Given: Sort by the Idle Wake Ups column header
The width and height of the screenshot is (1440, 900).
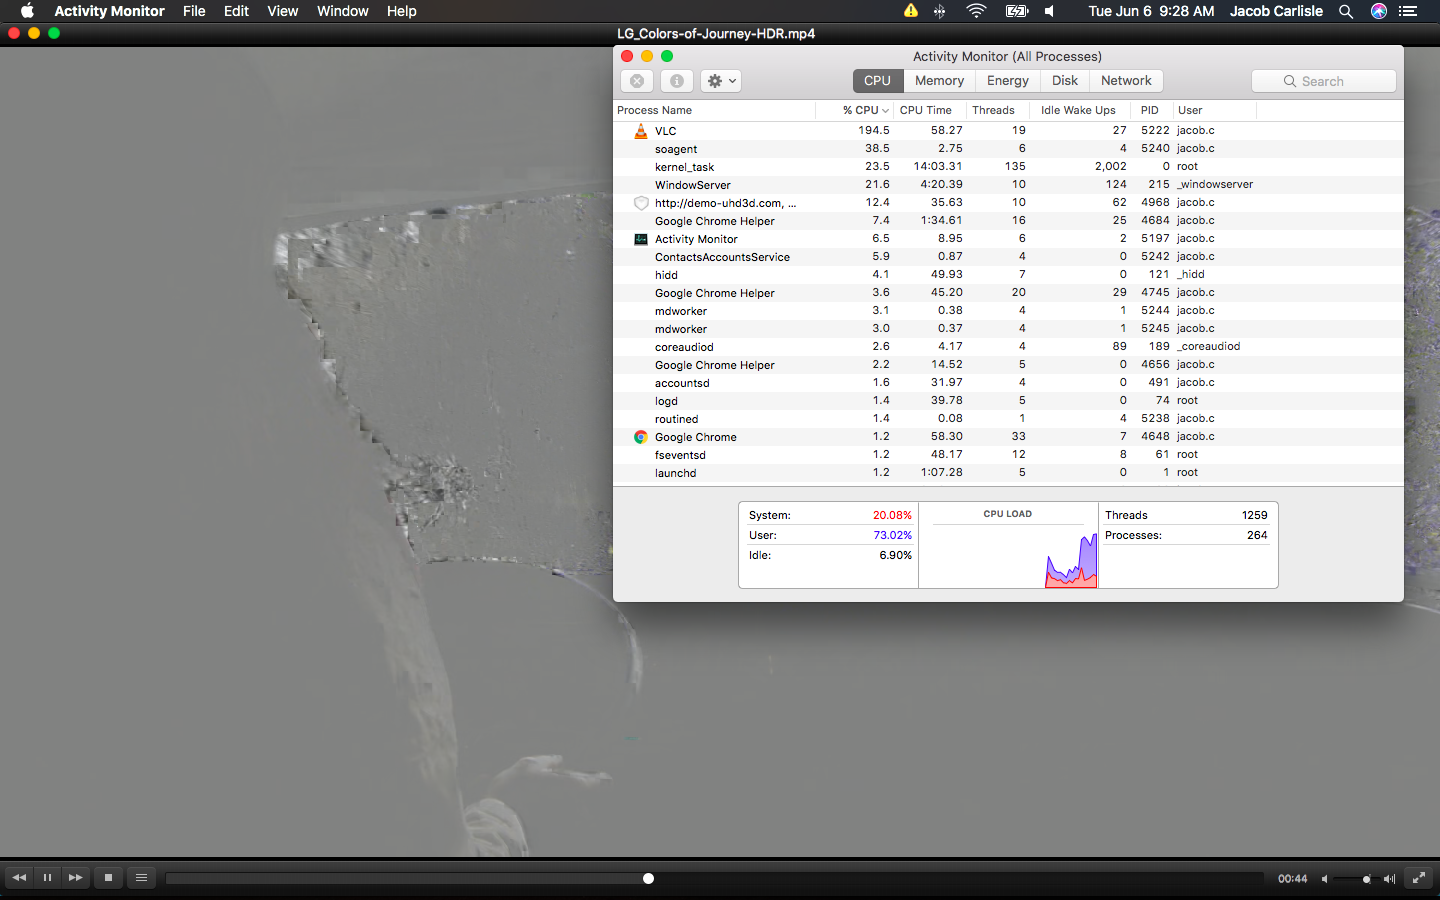Looking at the screenshot, I should tap(1078, 110).
